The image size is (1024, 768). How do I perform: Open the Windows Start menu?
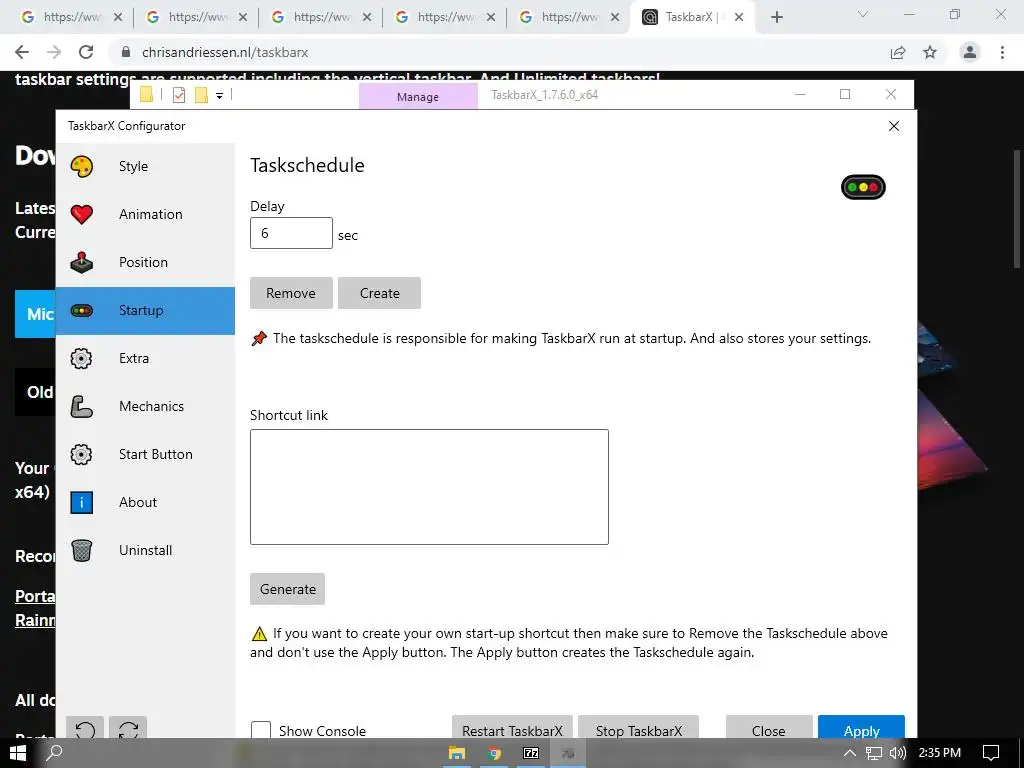coord(18,753)
